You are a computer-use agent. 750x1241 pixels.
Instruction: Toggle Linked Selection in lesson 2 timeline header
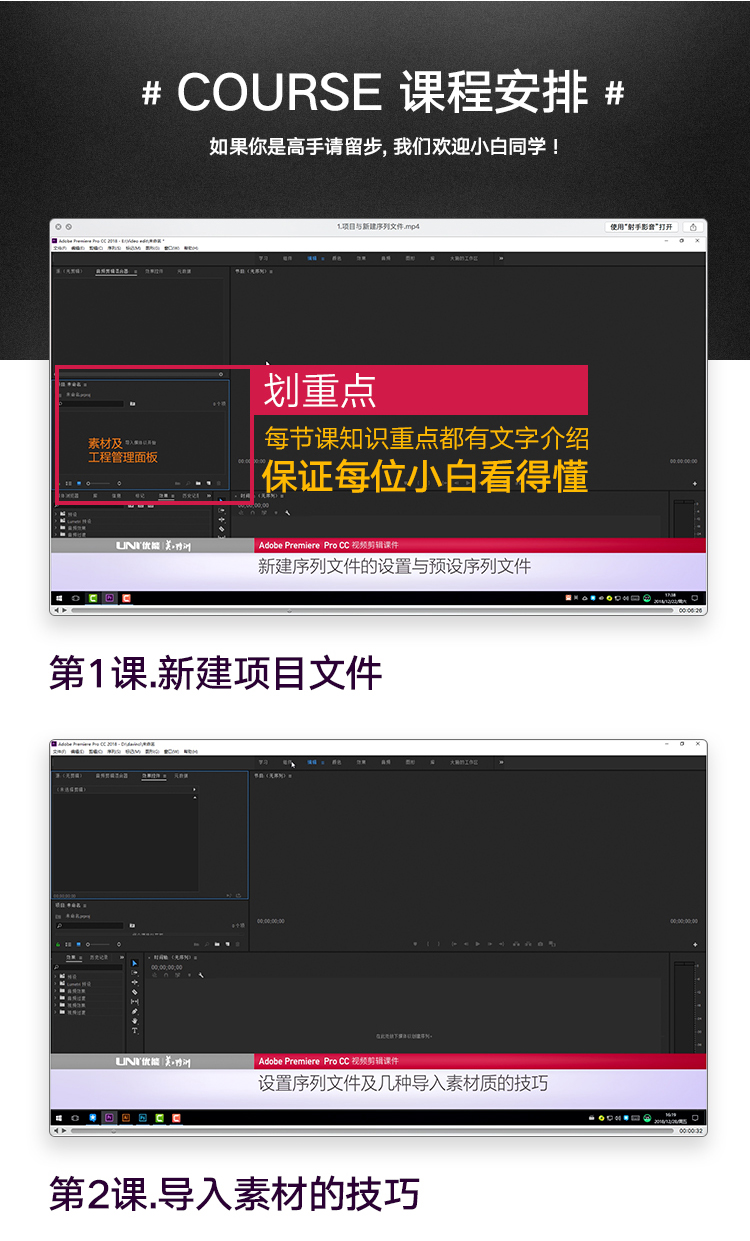coord(177,975)
